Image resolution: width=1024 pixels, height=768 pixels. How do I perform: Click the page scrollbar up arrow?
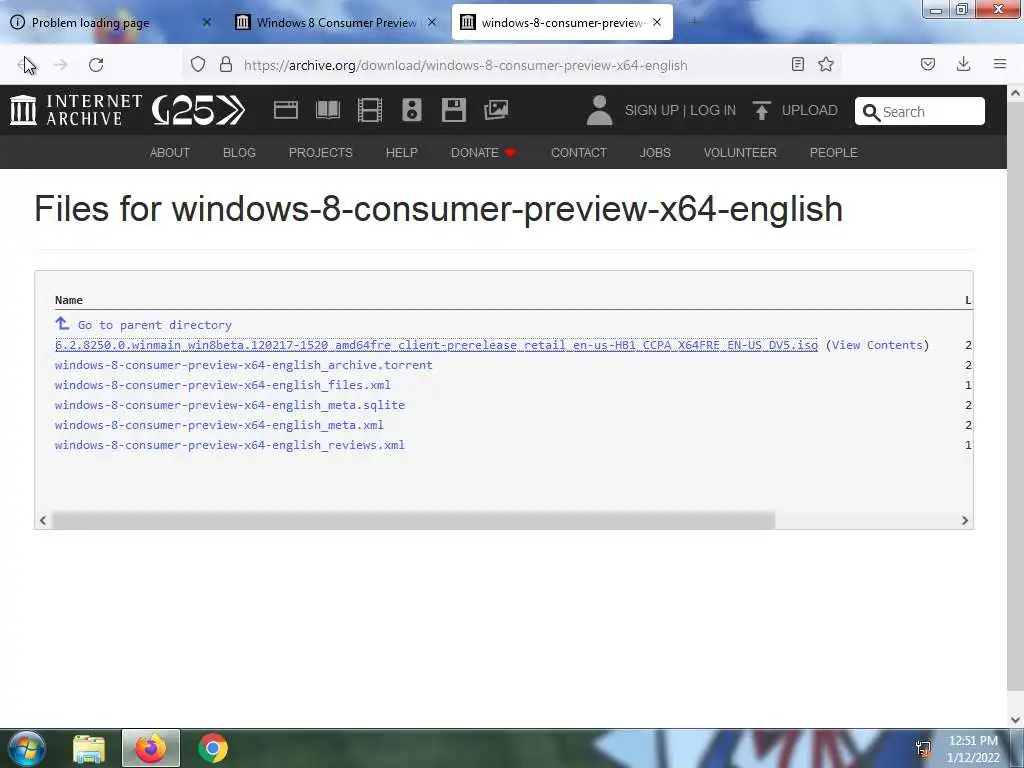pyautogui.click(x=1016, y=93)
